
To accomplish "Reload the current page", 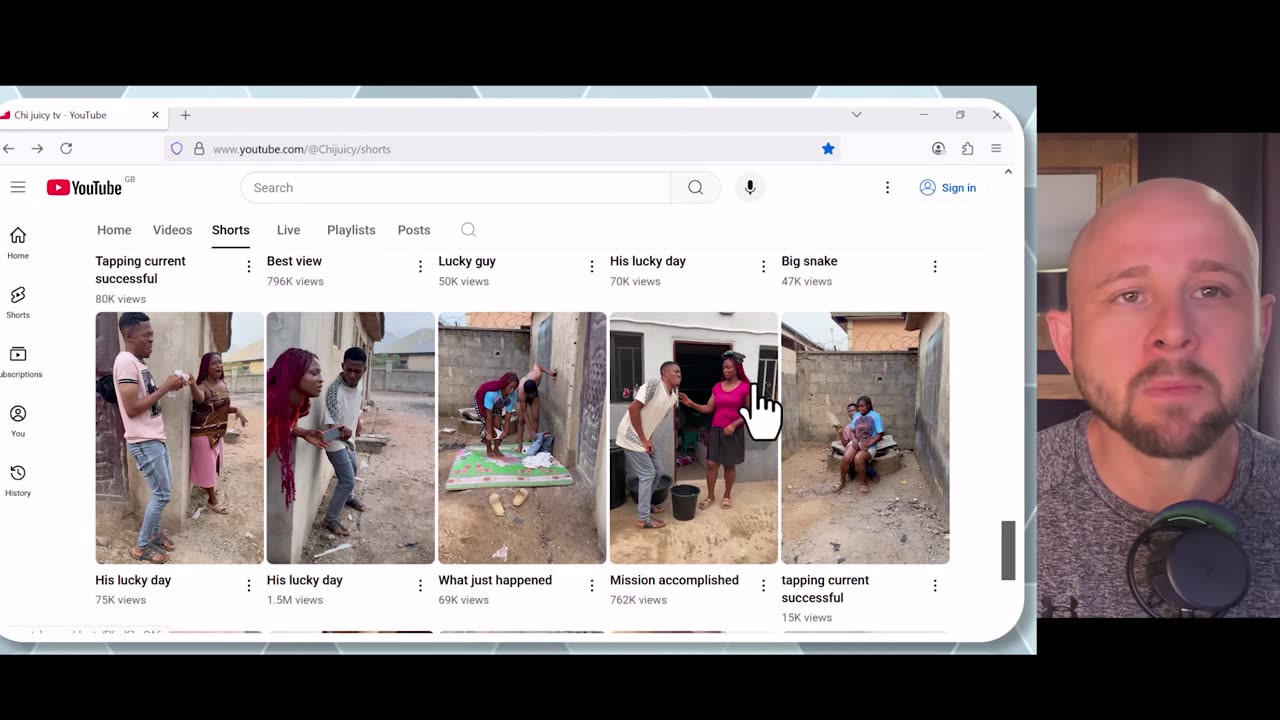I will (x=66, y=148).
